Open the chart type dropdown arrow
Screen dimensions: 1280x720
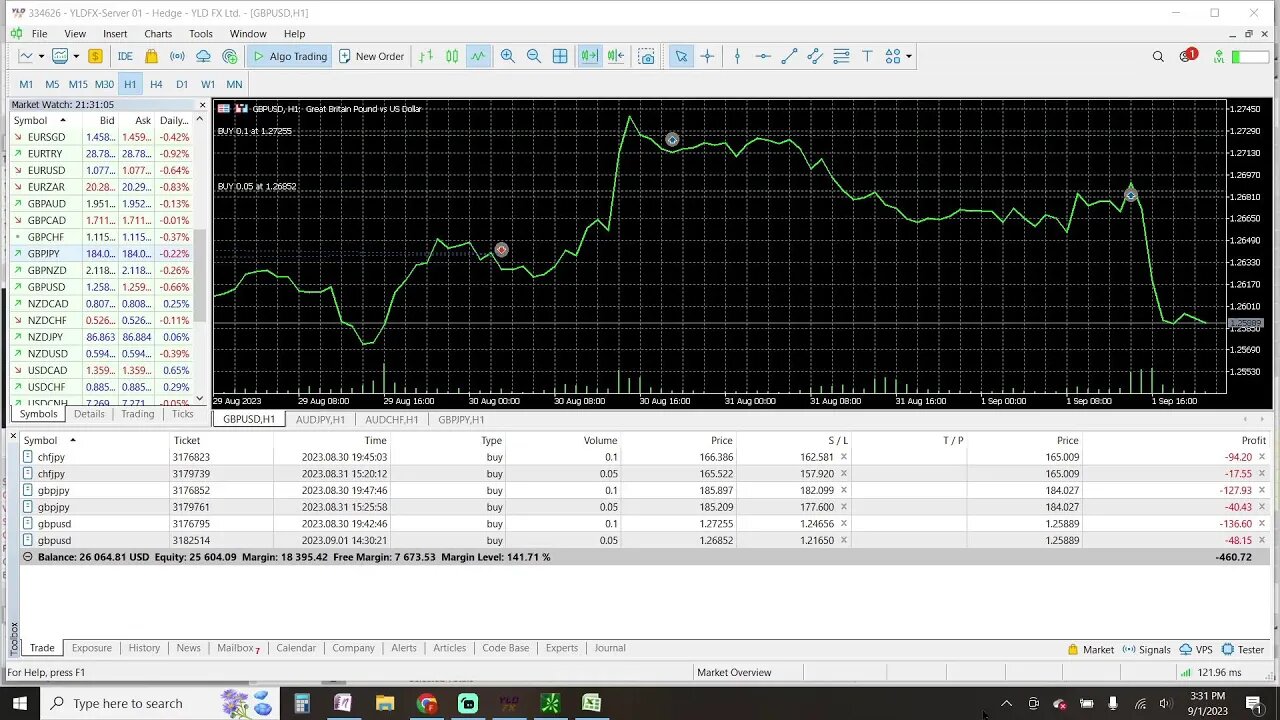coord(41,56)
